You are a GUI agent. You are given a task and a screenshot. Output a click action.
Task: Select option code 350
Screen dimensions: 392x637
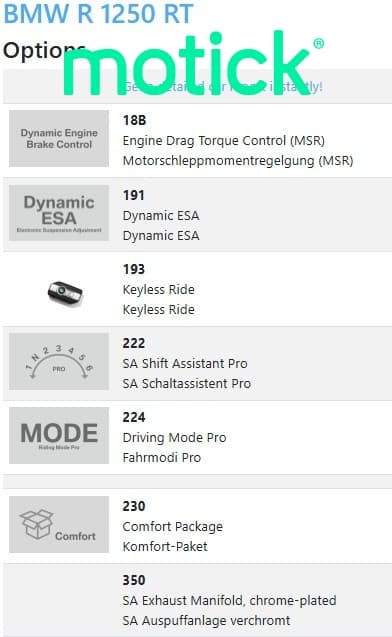pyautogui.click(x=134, y=580)
